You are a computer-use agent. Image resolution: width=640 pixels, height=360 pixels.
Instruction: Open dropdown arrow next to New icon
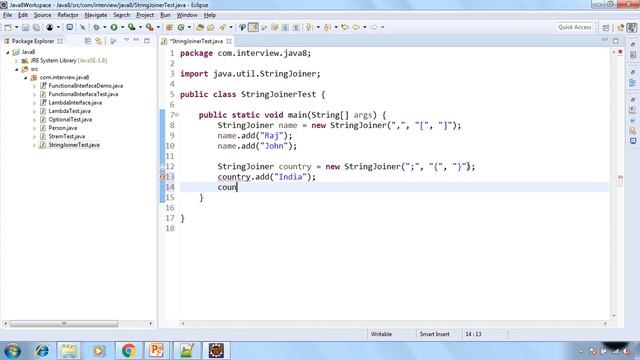click(x=16, y=27)
